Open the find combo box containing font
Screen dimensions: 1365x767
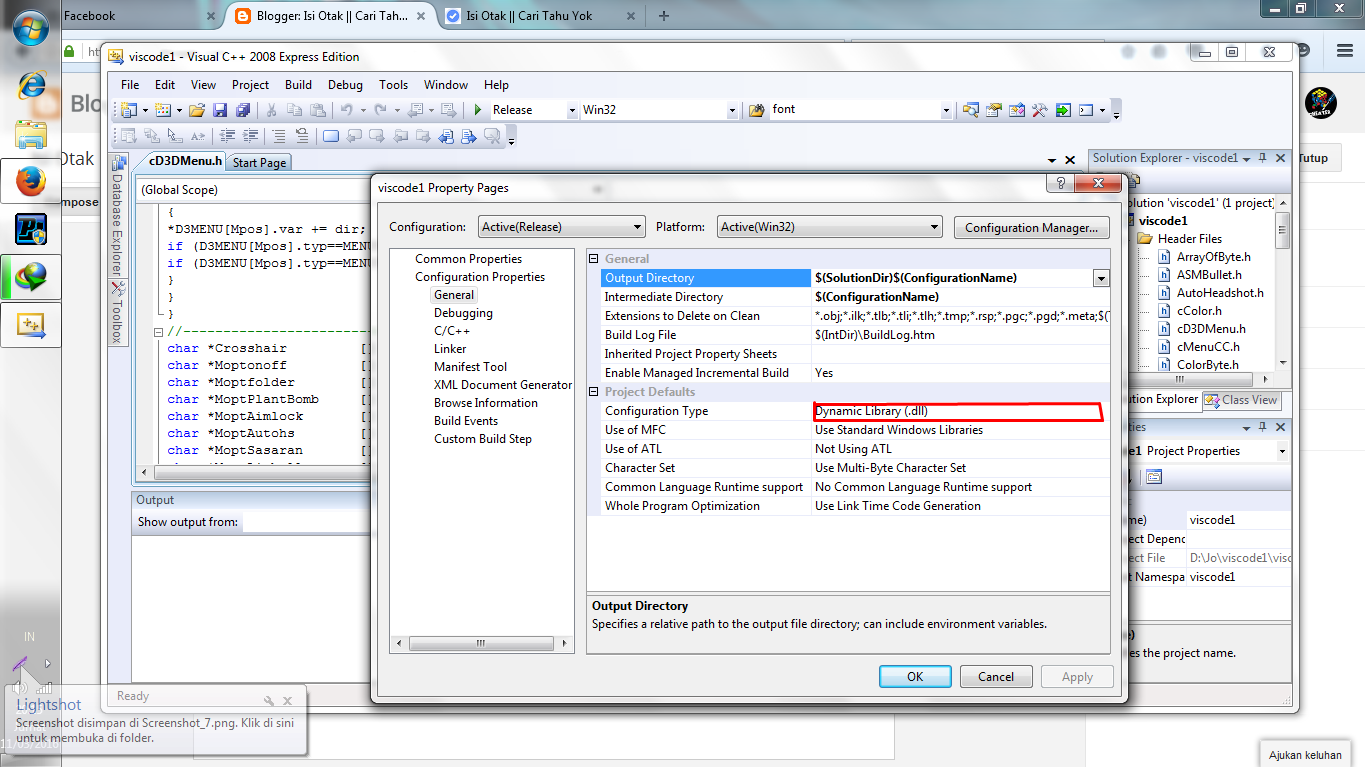tap(860, 110)
